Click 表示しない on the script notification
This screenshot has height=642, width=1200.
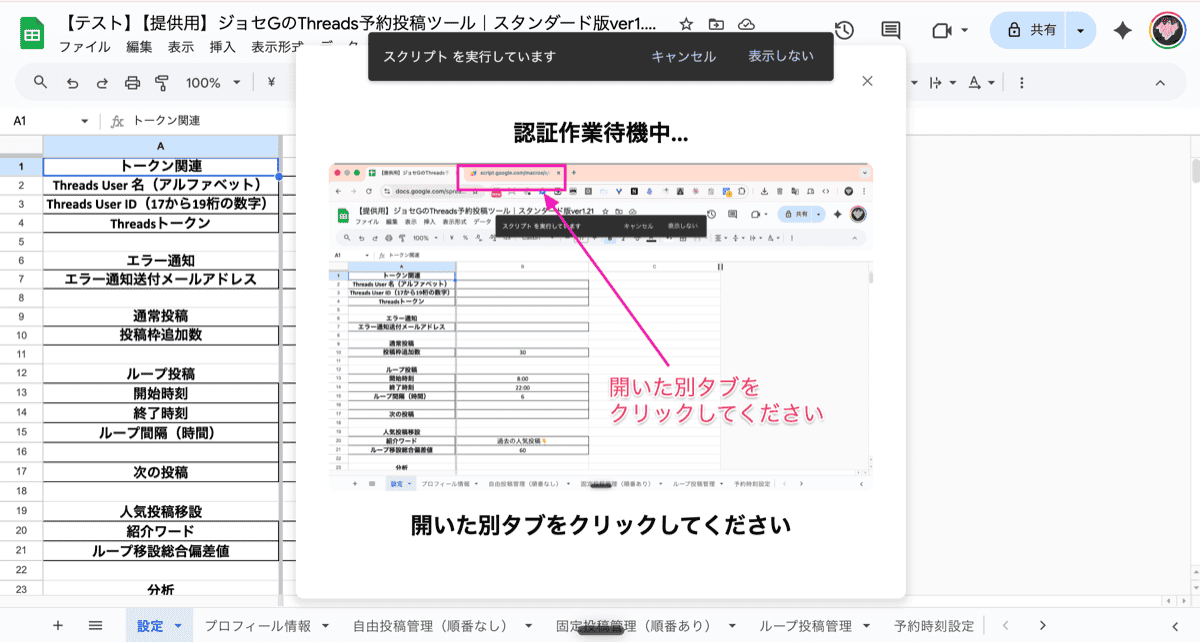tap(781, 56)
